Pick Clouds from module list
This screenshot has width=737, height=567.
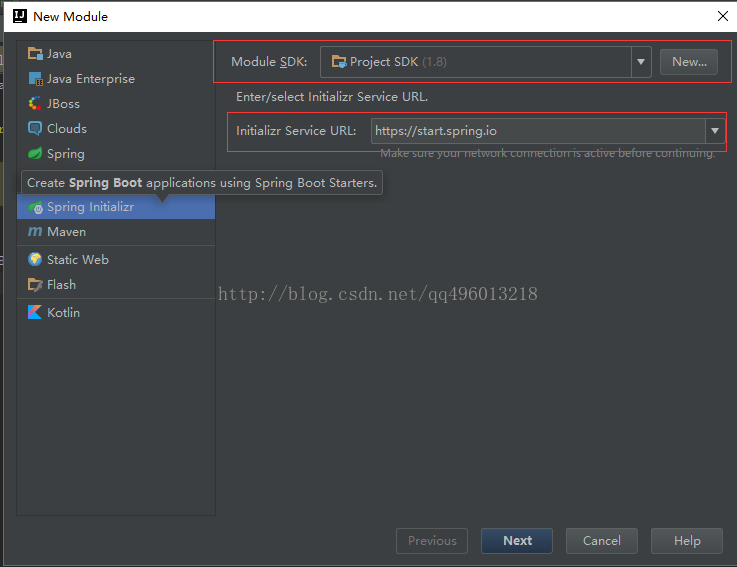coord(116,128)
